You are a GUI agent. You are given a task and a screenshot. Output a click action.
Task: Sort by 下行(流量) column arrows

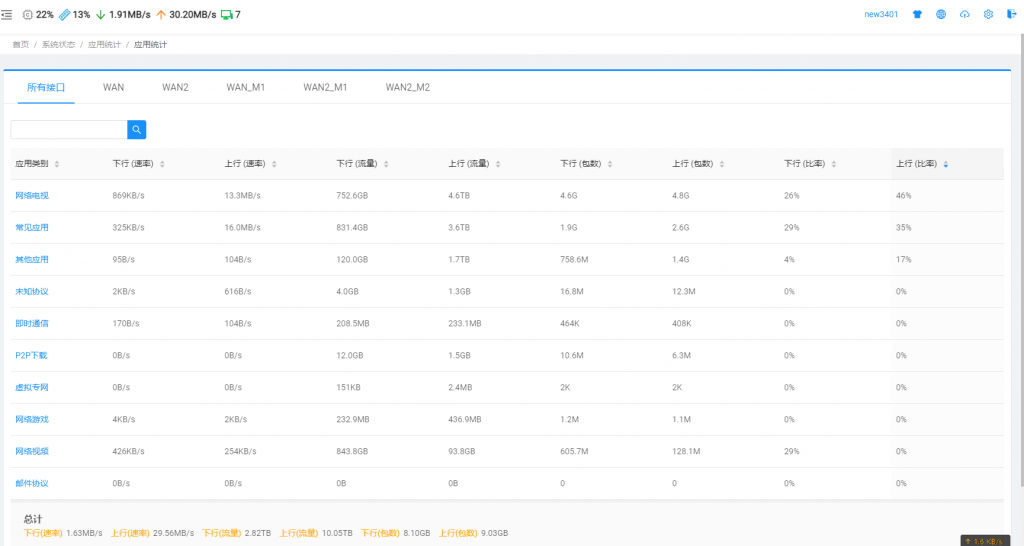click(x=386, y=164)
